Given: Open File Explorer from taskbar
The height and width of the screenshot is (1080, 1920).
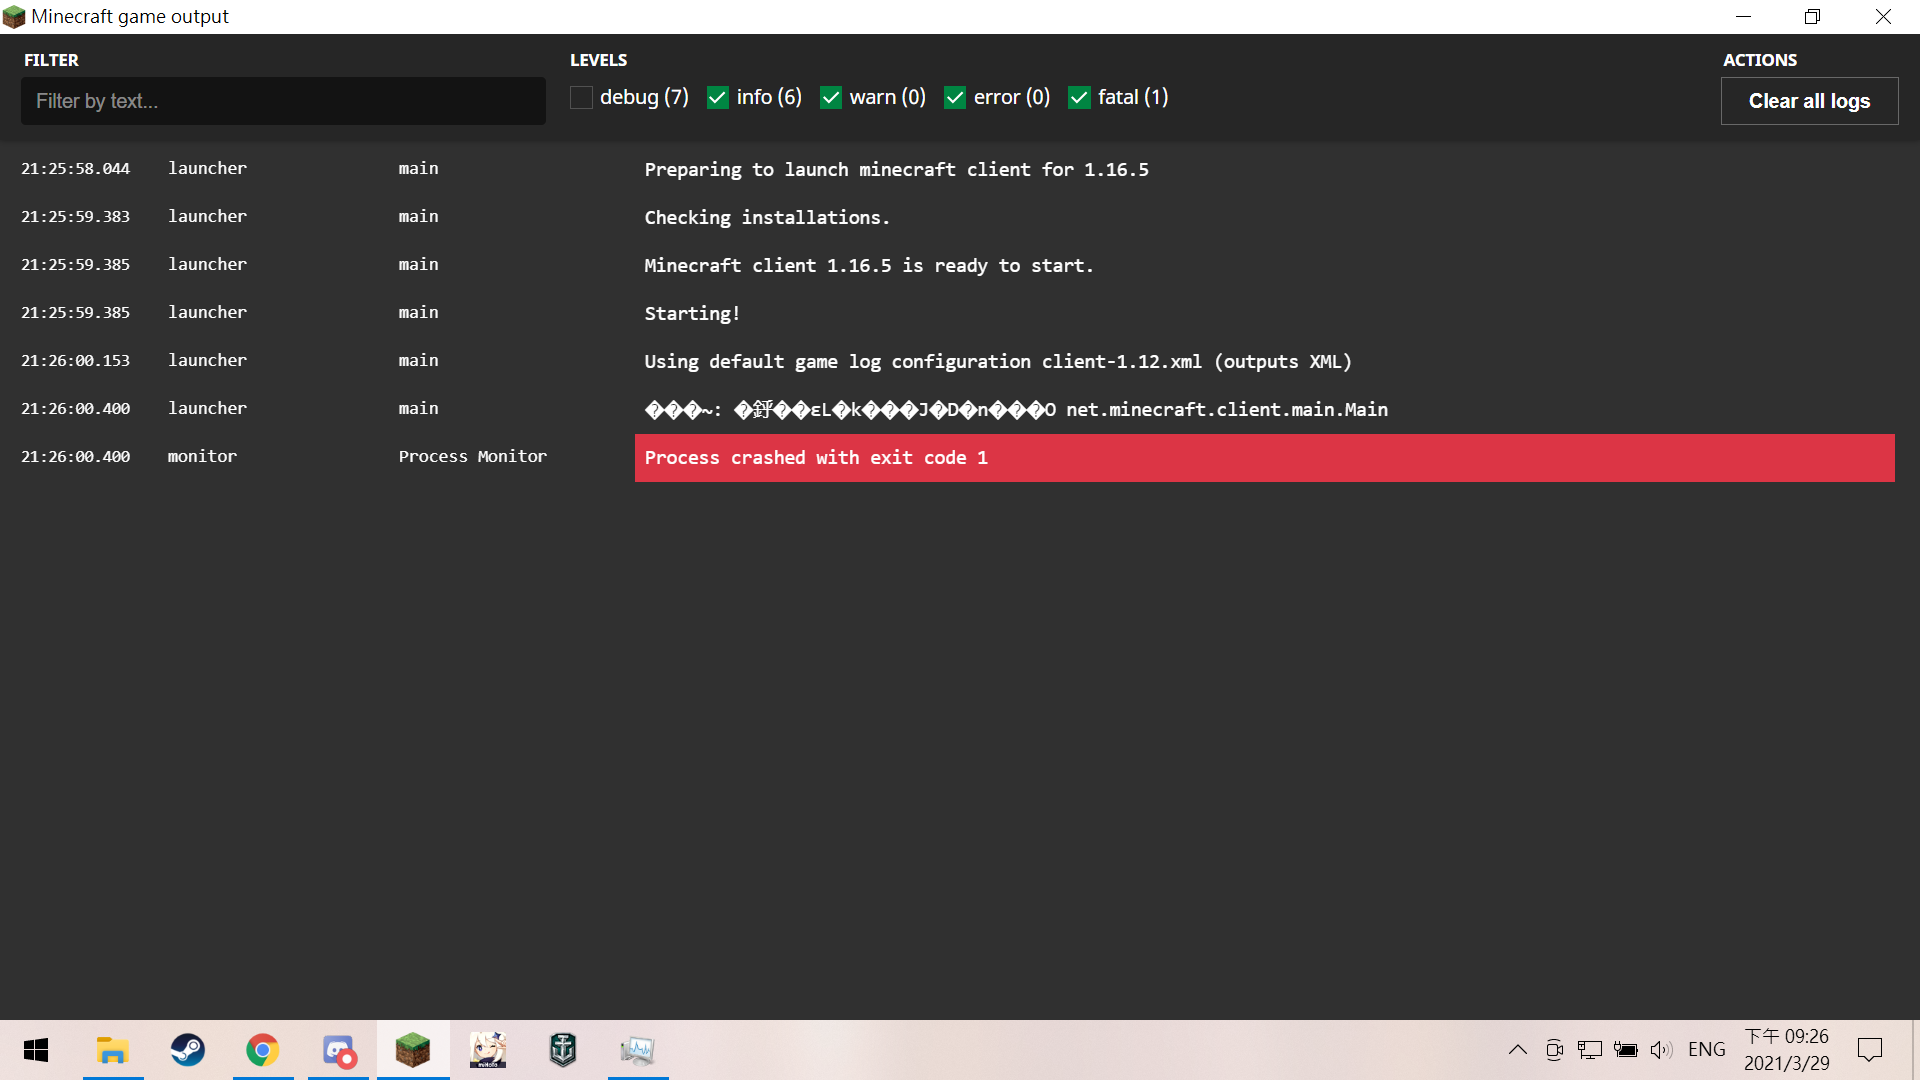Looking at the screenshot, I should pyautogui.click(x=112, y=1050).
